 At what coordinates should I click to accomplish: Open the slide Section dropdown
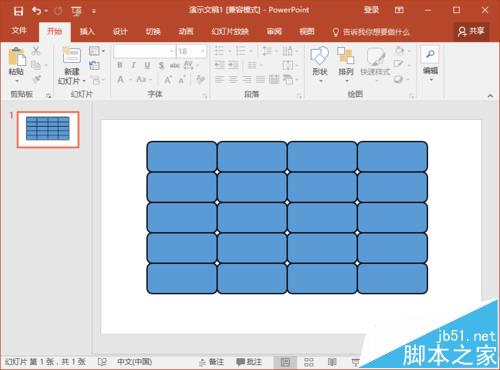pos(98,80)
